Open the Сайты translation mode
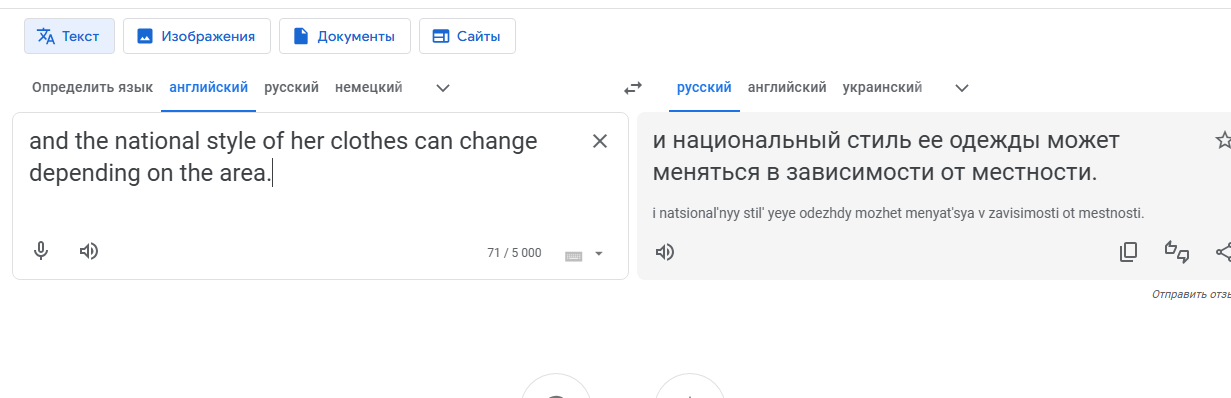The height and width of the screenshot is (398, 1231). [x=467, y=36]
